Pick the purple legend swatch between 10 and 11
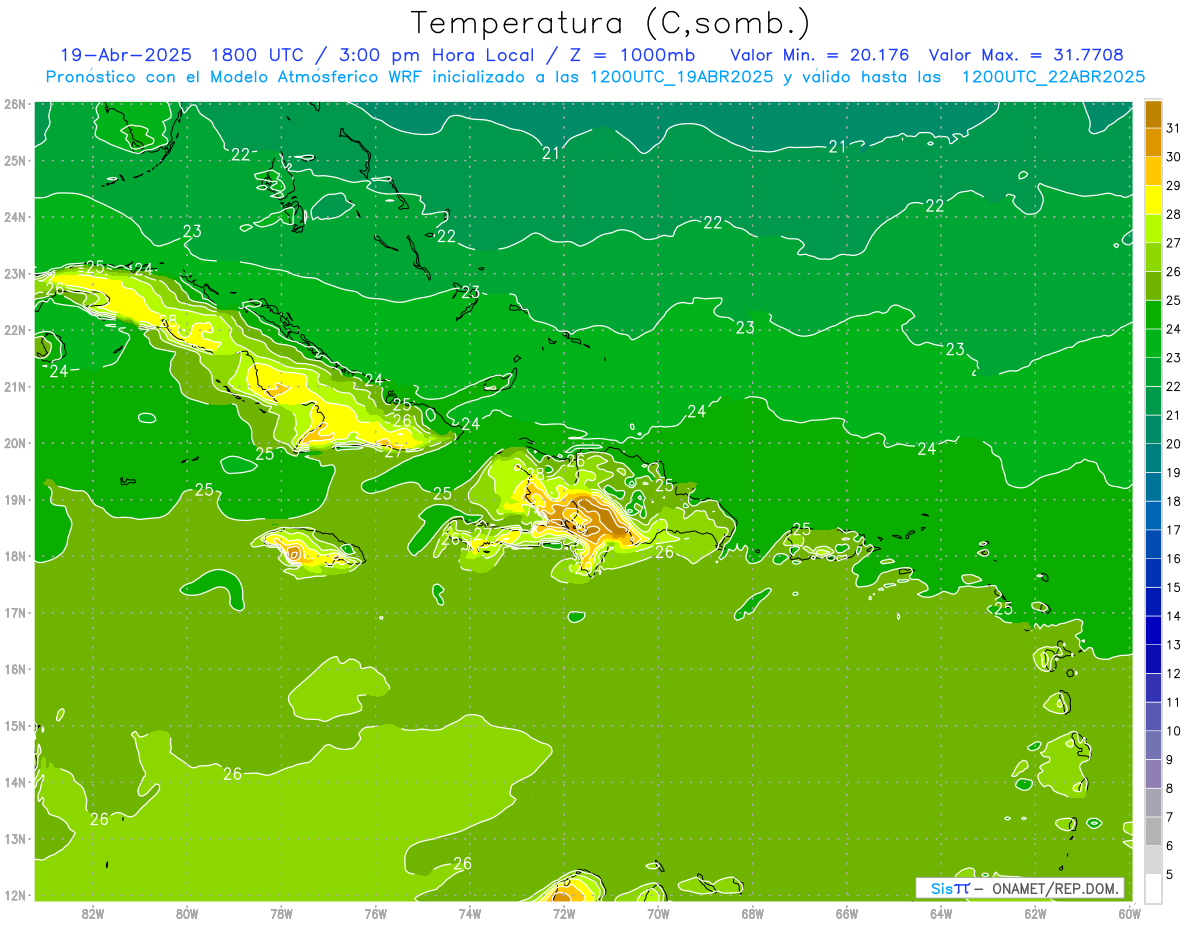The width and height of the screenshot is (1200, 927). click(1153, 716)
